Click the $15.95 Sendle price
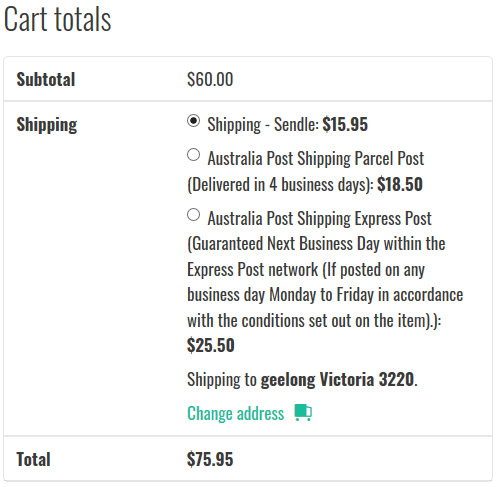Viewport: 498px width, 487px height. tap(345, 124)
